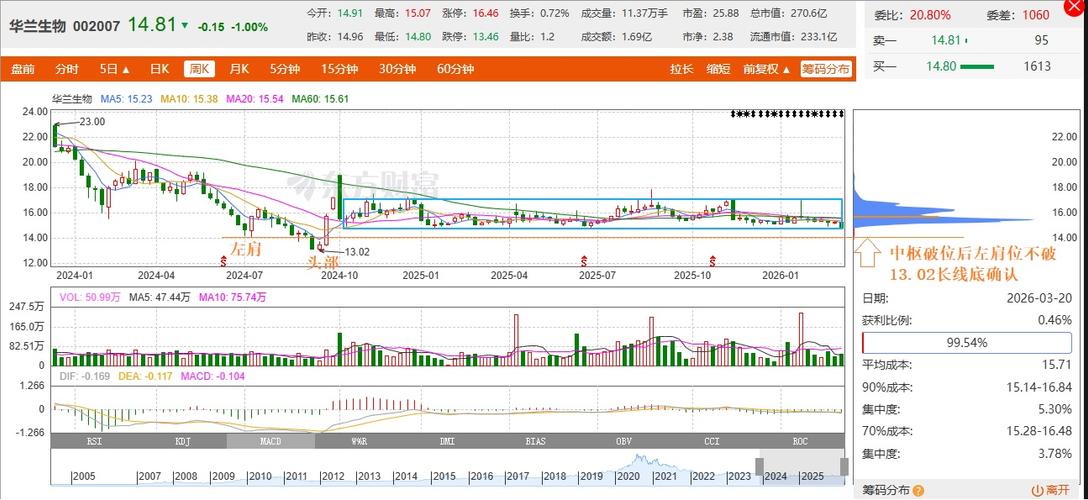Viewport: 1088px width, 500px height.
Task: Toggle the 筹码分布 chip distribution button
Action: pos(826,69)
